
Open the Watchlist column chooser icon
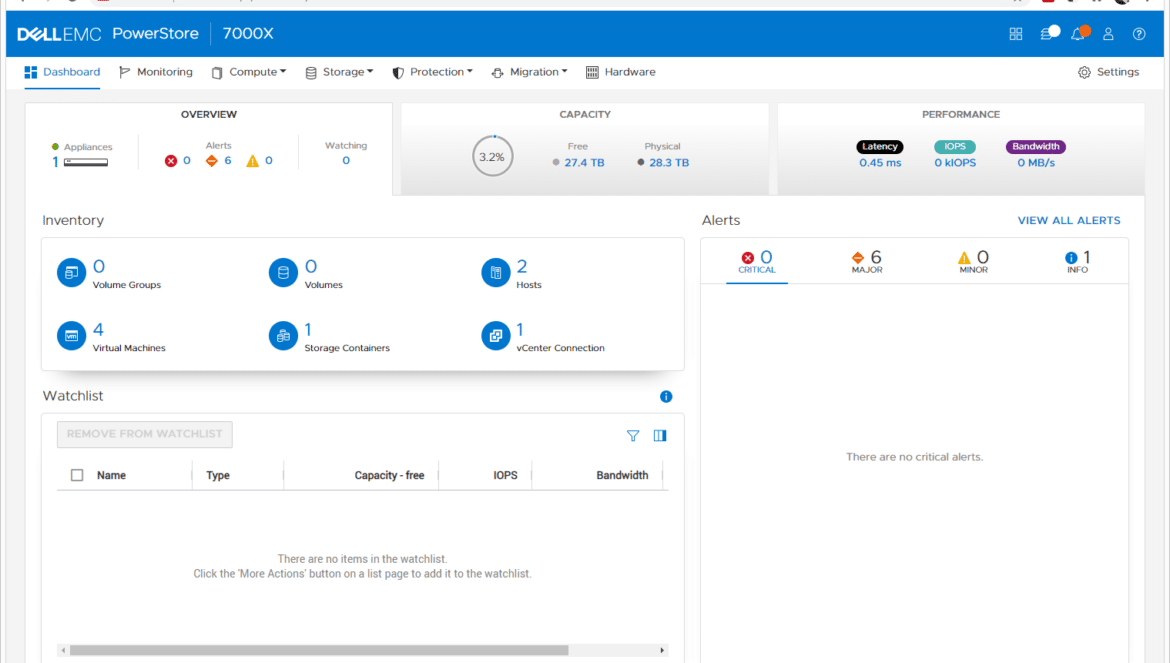(x=660, y=436)
